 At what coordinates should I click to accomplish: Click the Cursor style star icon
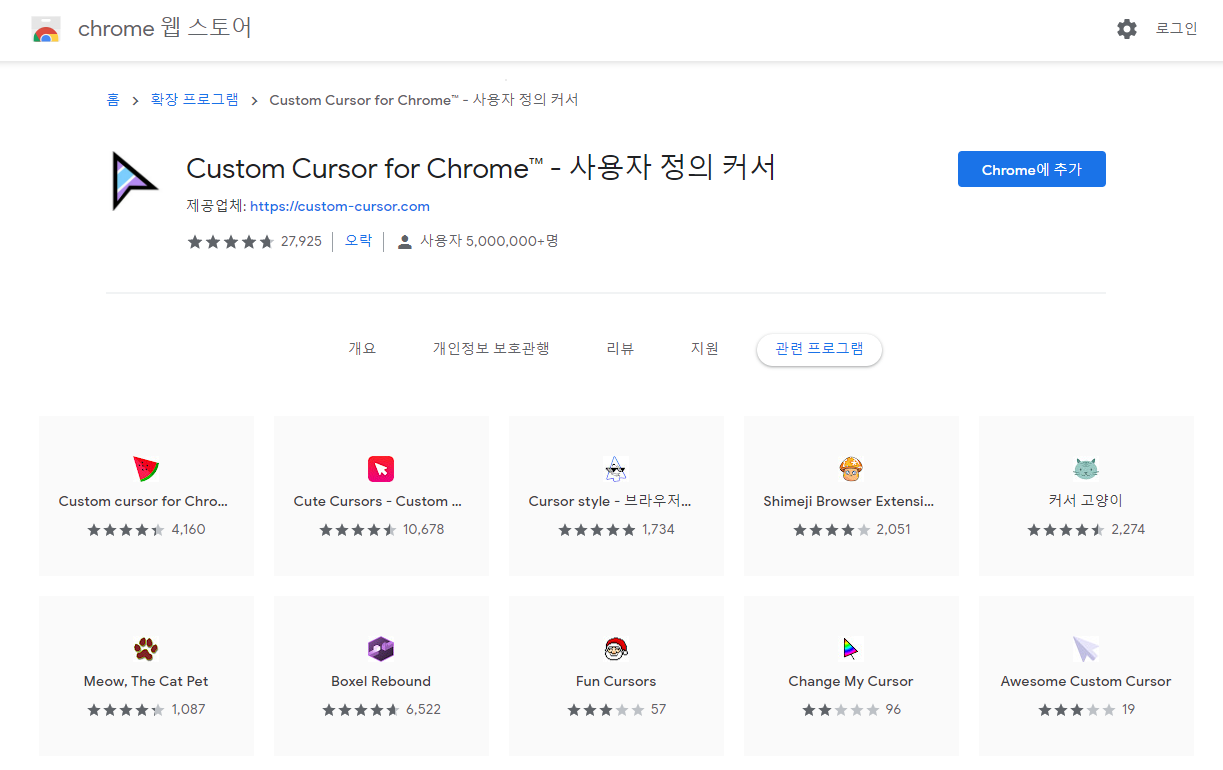616,468
